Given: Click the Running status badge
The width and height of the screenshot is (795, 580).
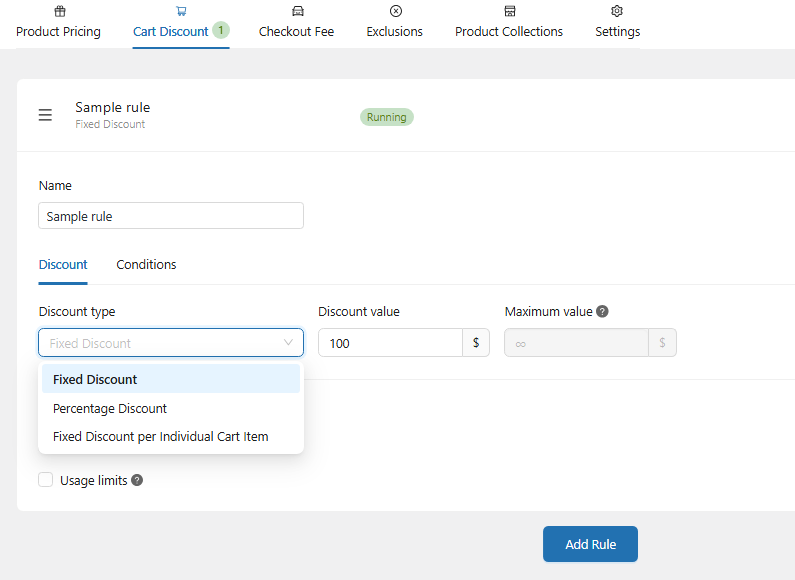Looking at the screenshot, I should [x=387, y=117].
